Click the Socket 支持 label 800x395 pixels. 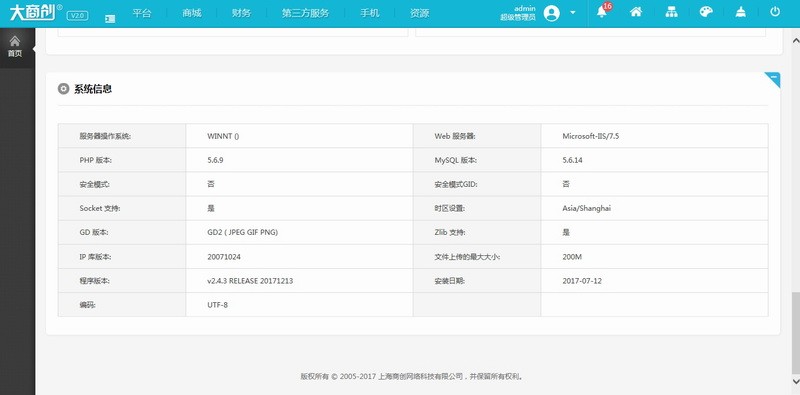pyautogui.click(x=99, y=208)
